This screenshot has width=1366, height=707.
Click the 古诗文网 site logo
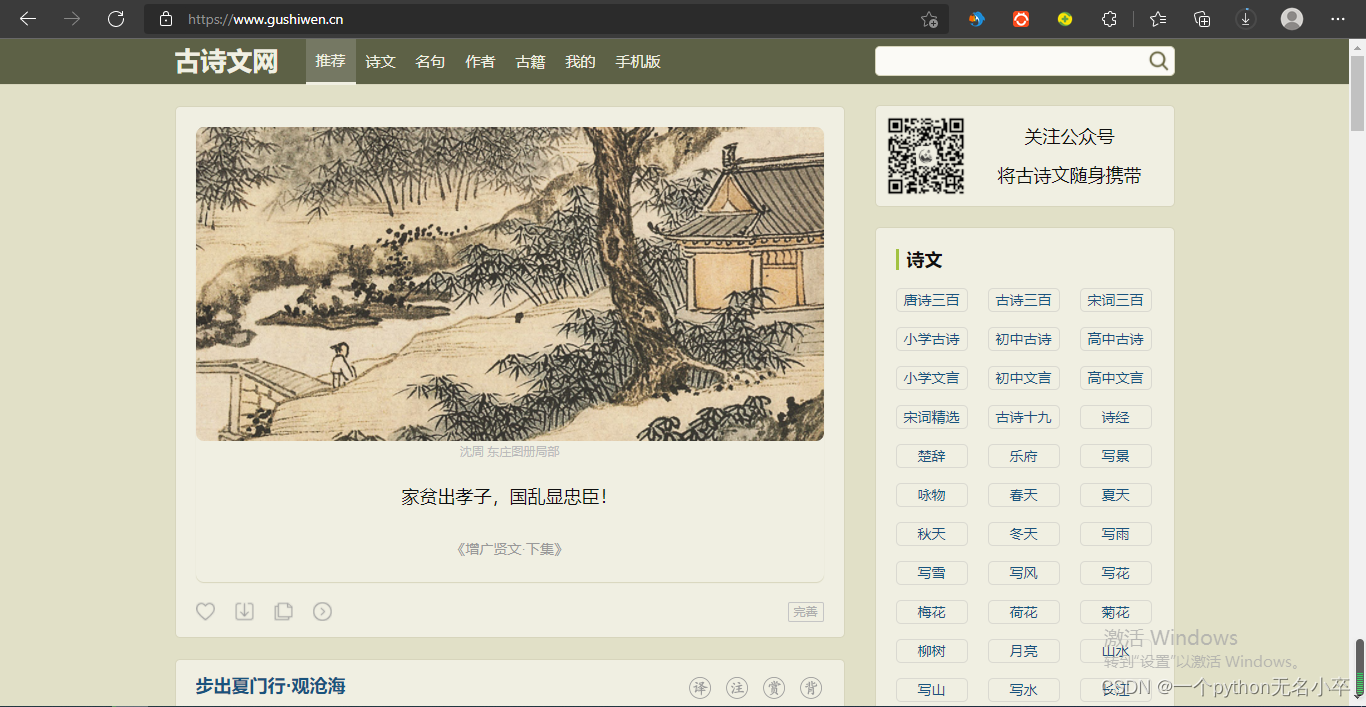coord(227,61)
